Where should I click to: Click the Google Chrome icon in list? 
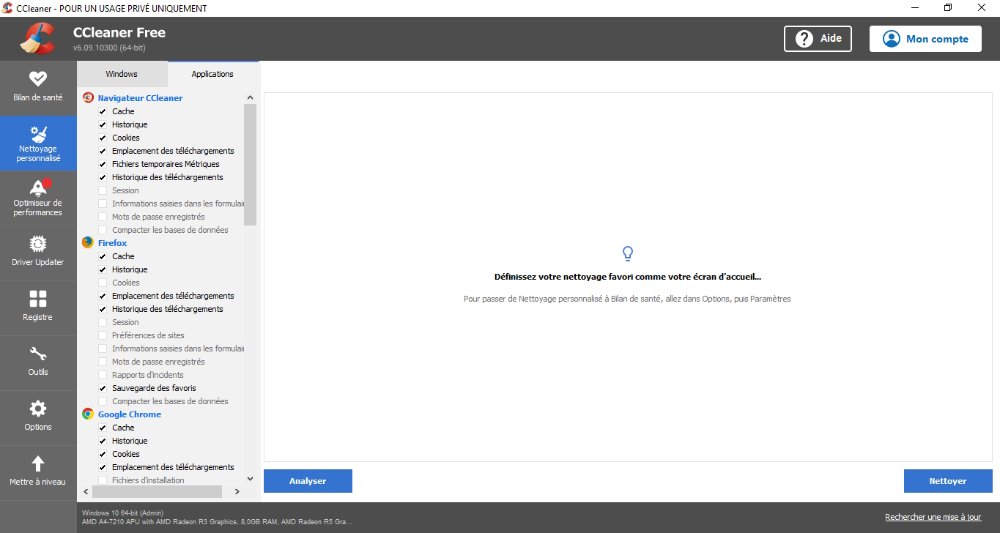click(x=88, y=414)
